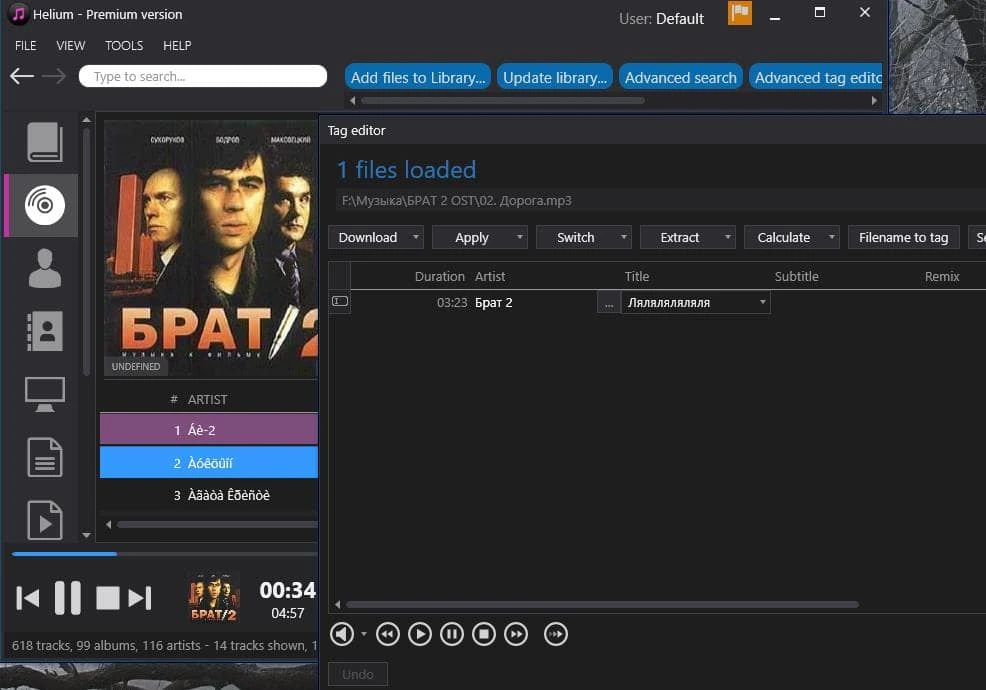
Task: Click Filename to tag button
Action: pos(903,237)
